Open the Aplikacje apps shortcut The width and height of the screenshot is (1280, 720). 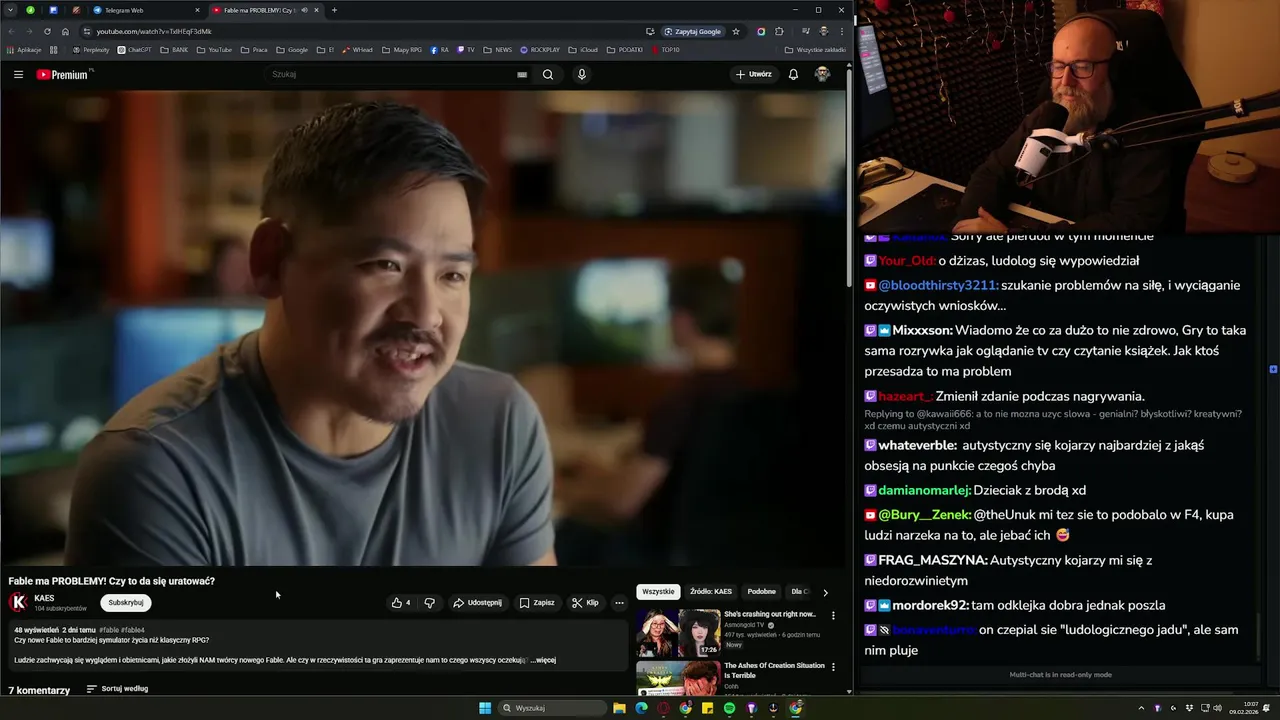coord(23,49)
